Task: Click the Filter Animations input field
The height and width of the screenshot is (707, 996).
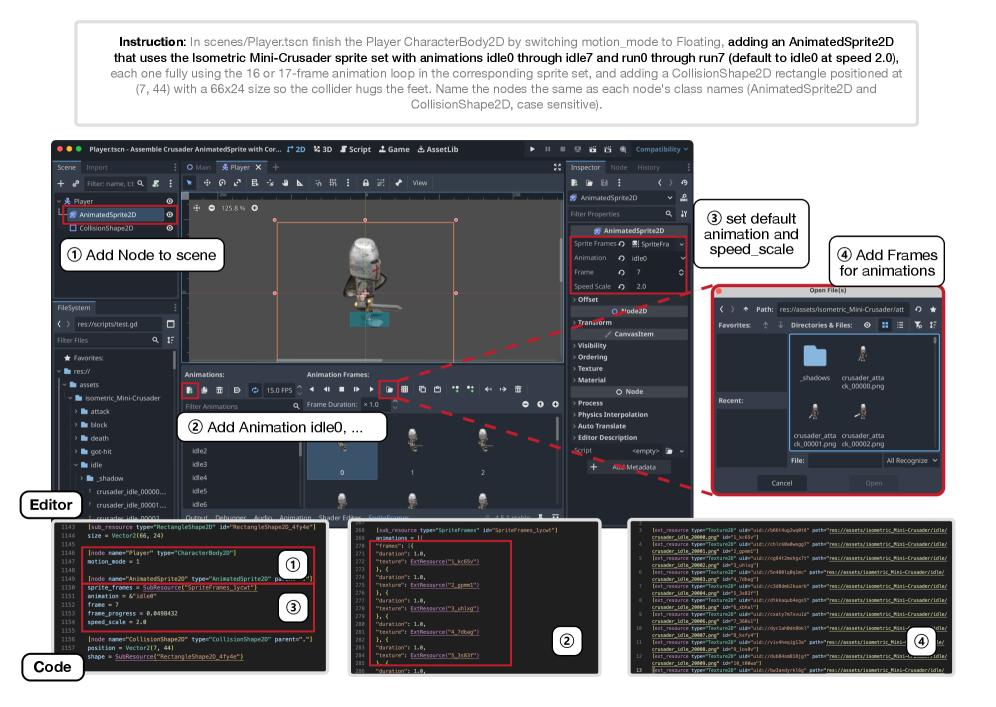Action: 241,407
